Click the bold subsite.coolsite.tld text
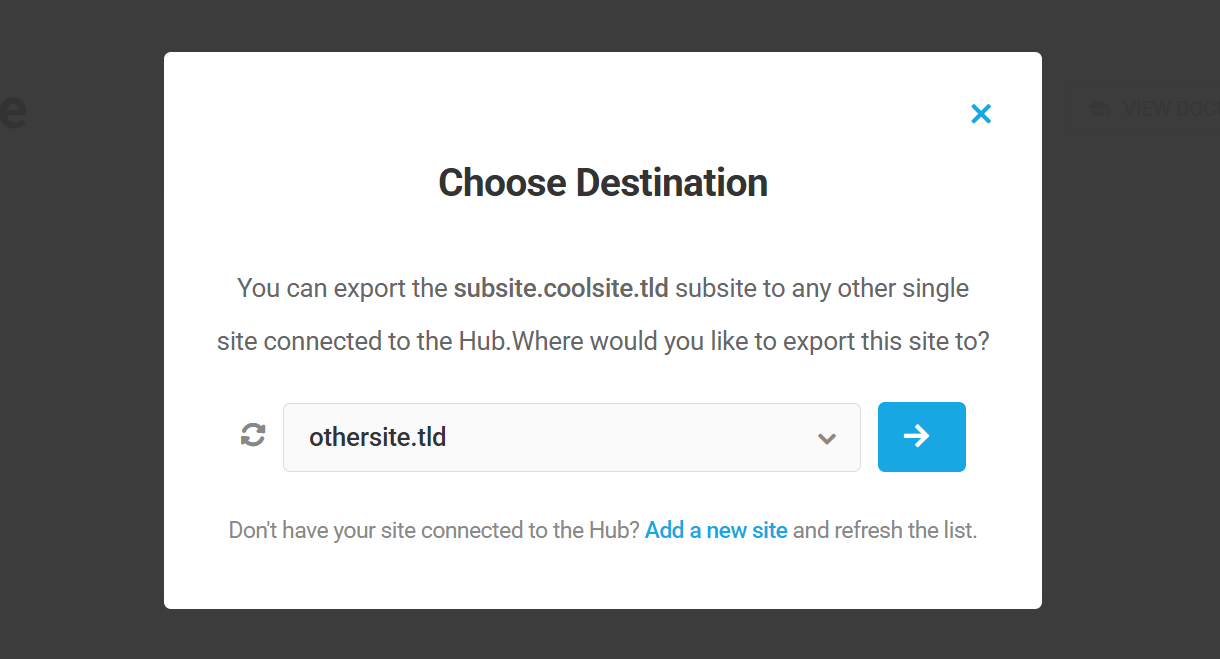 tap(560, 288)
